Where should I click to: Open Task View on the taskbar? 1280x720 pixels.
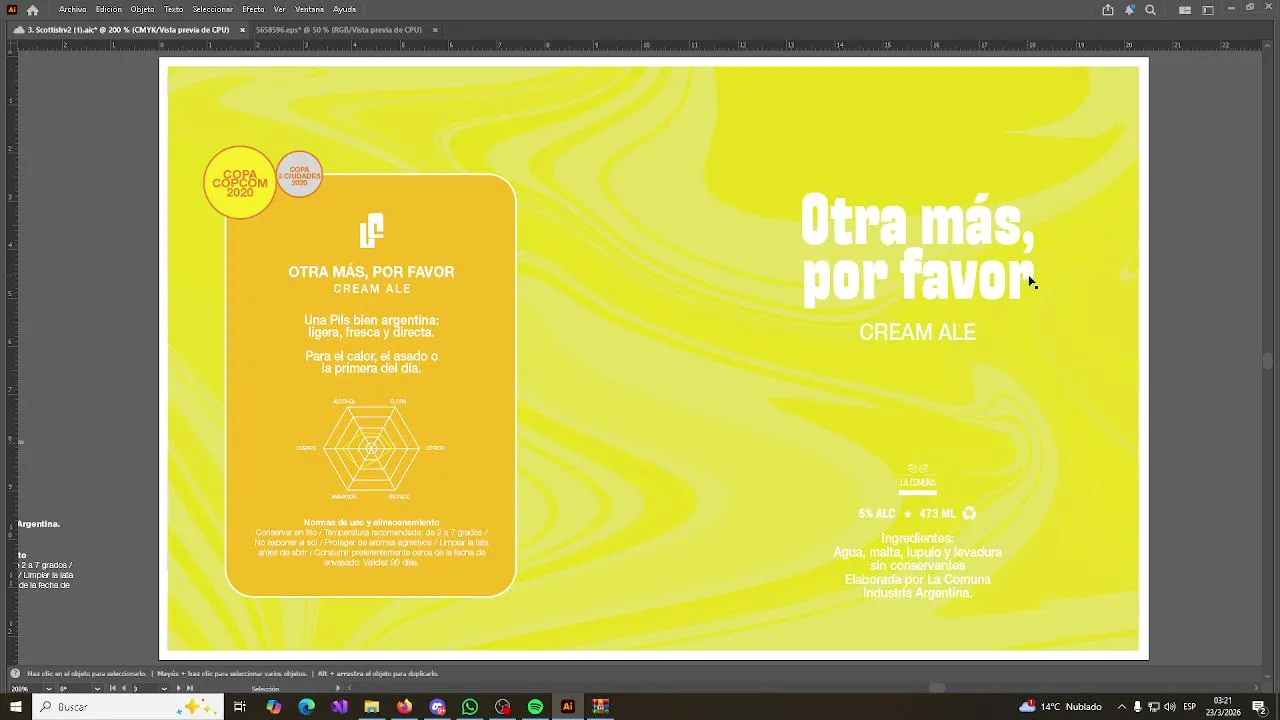[240, 707]
